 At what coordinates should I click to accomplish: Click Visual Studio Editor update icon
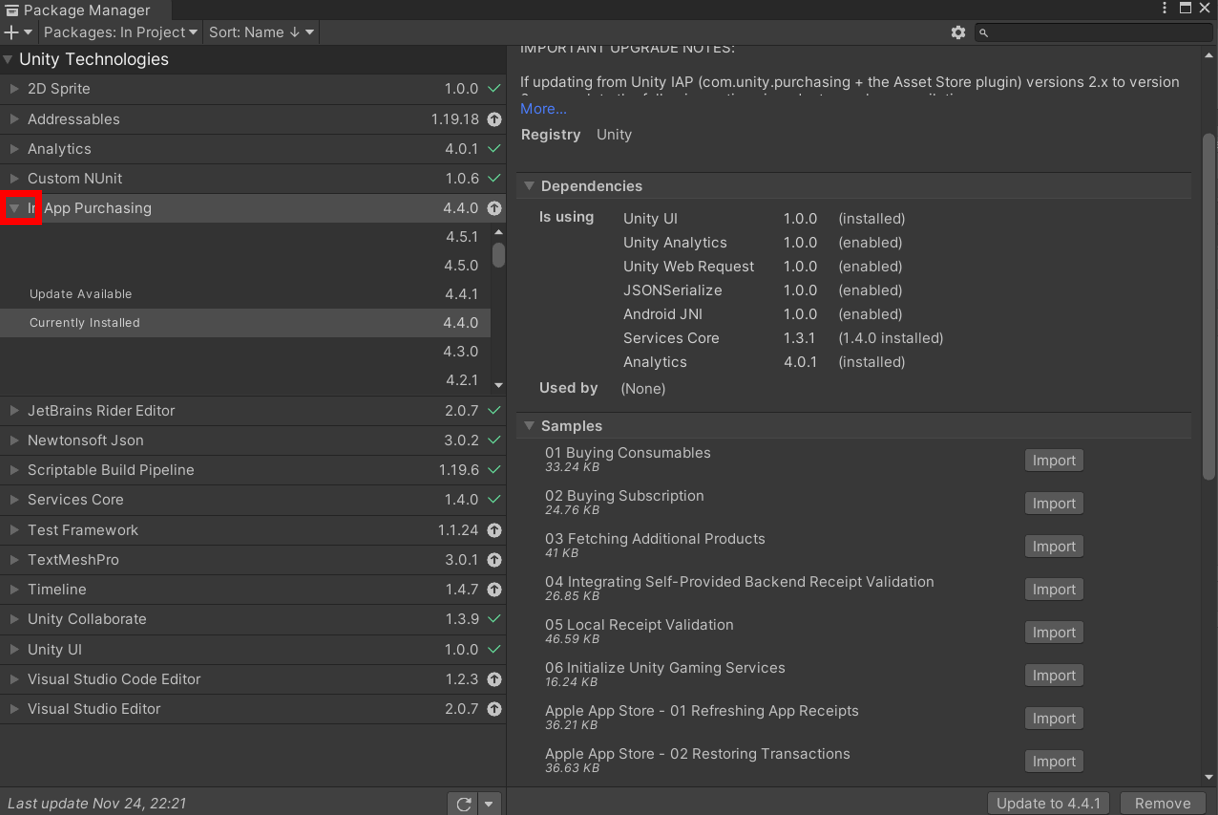point(494,709)
